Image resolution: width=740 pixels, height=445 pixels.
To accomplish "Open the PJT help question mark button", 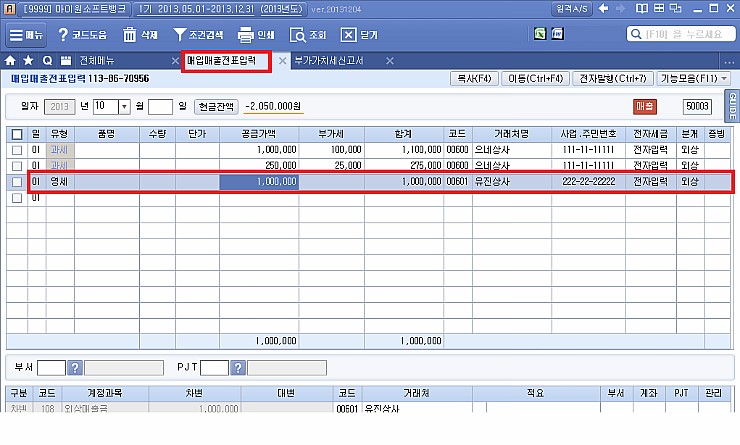I will (238, 368).
